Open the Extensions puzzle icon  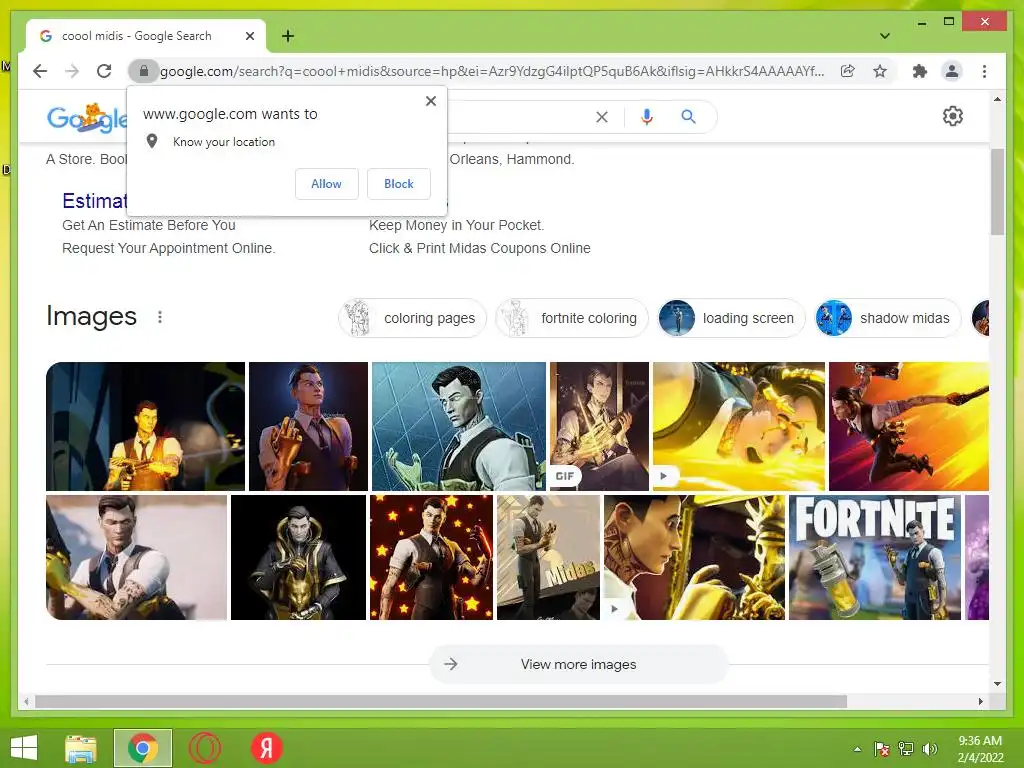pyautogui.click(x=920, y=71)
